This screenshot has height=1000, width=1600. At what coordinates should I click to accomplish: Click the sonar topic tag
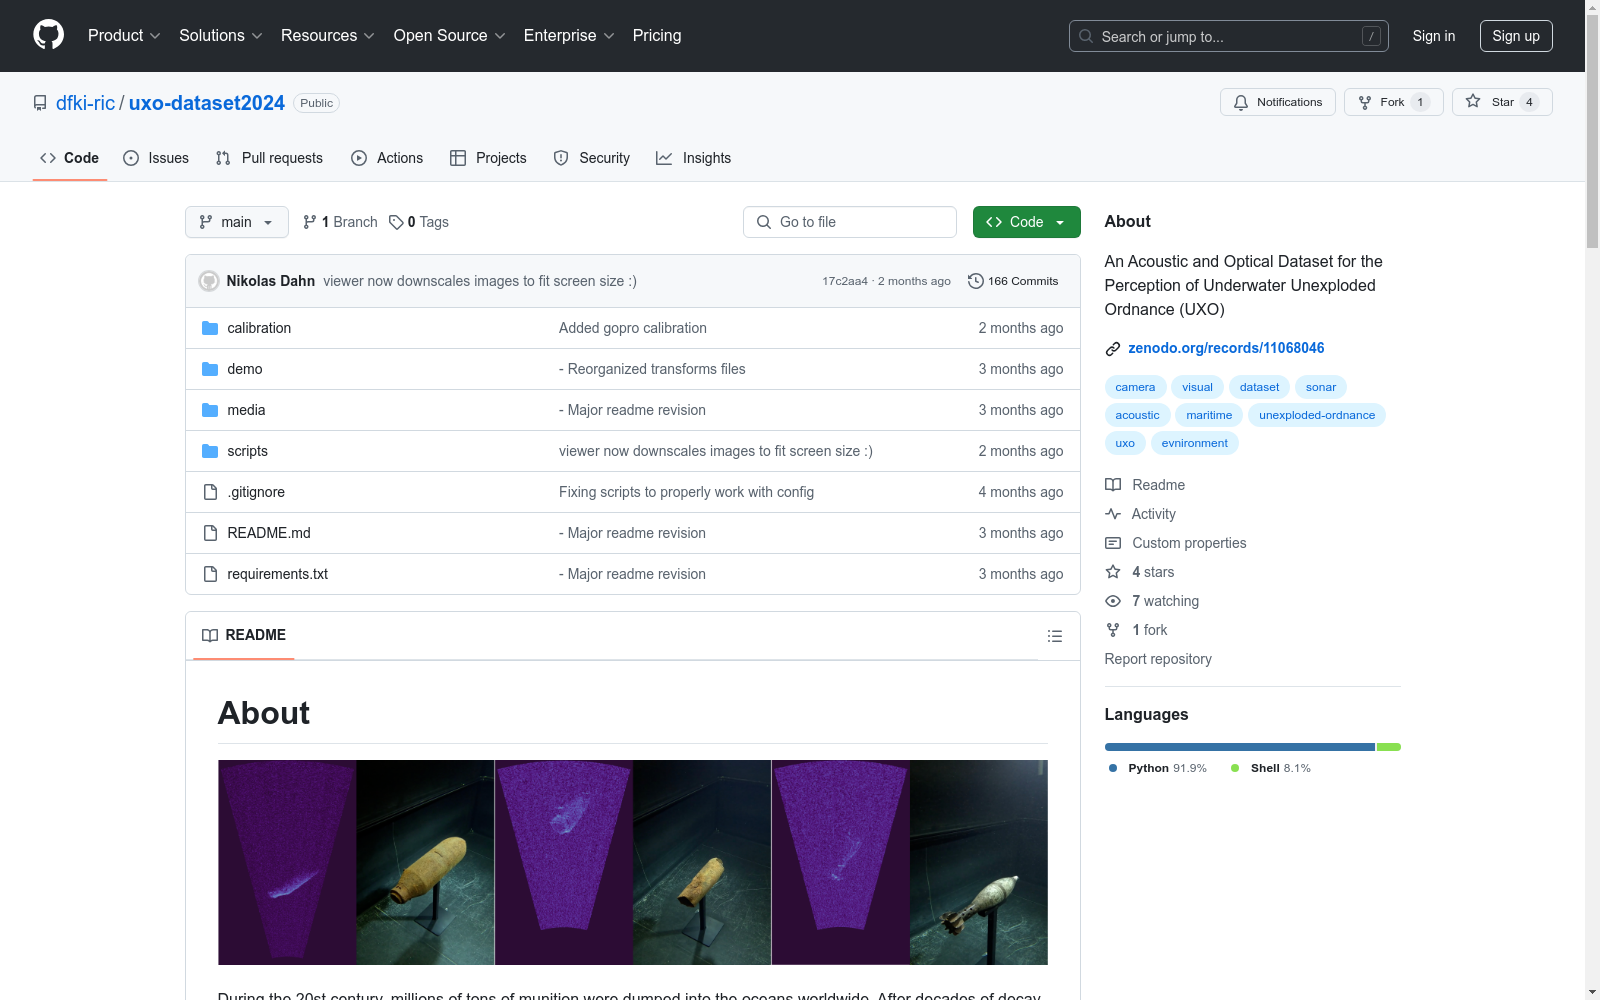point(1321,387)
